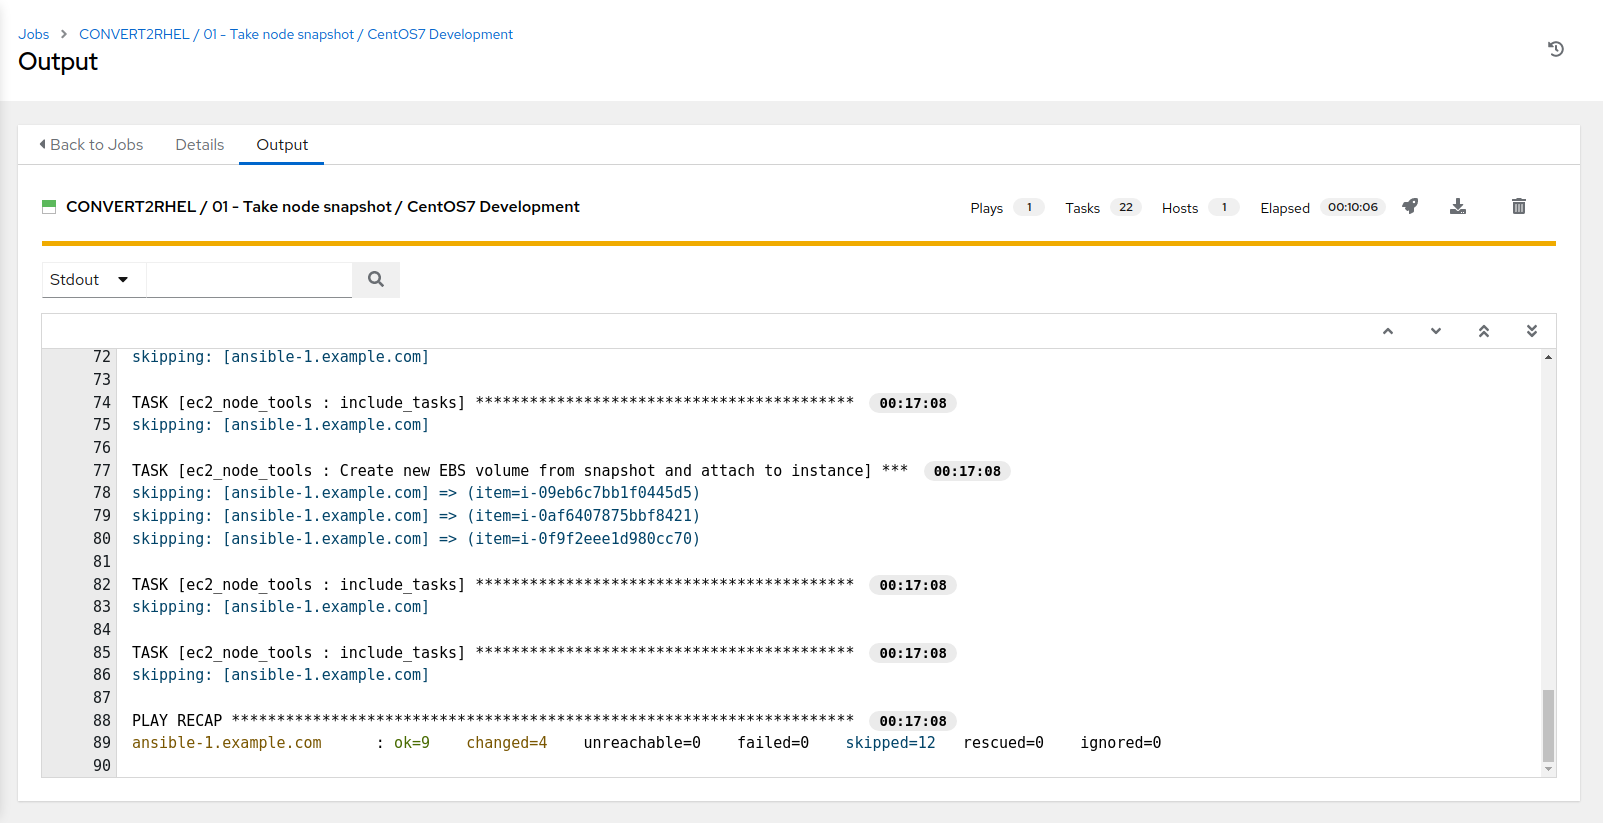Click scrollbar down arrow in output
This screenshot has width=1603, height=823.
tap(1548, 769)
